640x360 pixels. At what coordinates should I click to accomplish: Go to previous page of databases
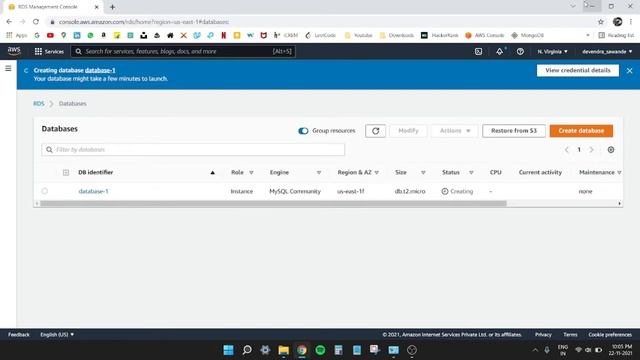tap(567, 150)
